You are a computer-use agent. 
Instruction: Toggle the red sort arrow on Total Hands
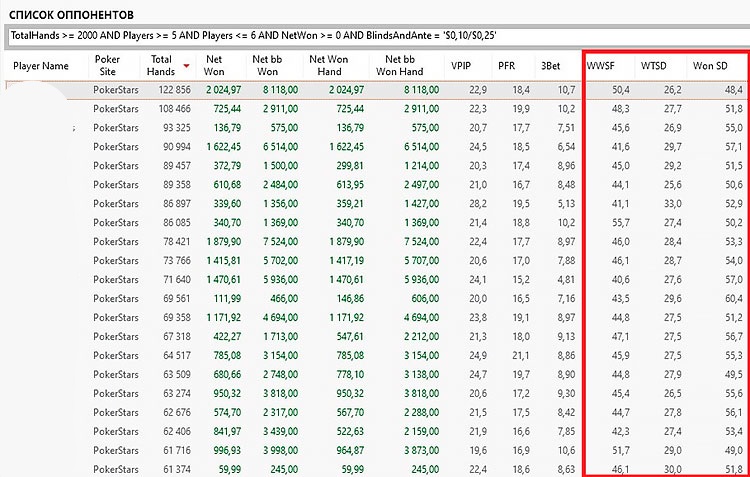tap(187, 66)
